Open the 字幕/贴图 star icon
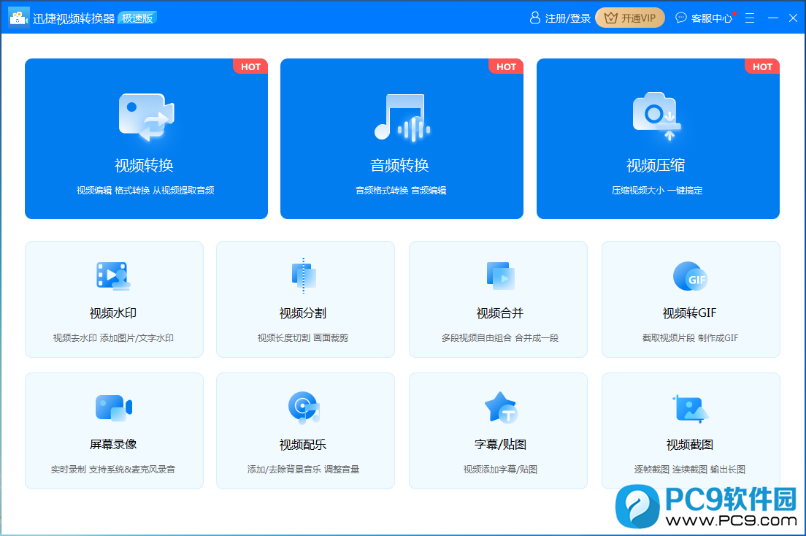 [x=501, y=407]
